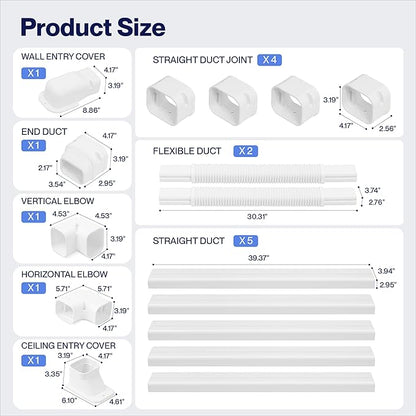This screenshot has width=416, height=416.
Task: Click the X5 badge beside Straight Duct
Action: point(246,241)
